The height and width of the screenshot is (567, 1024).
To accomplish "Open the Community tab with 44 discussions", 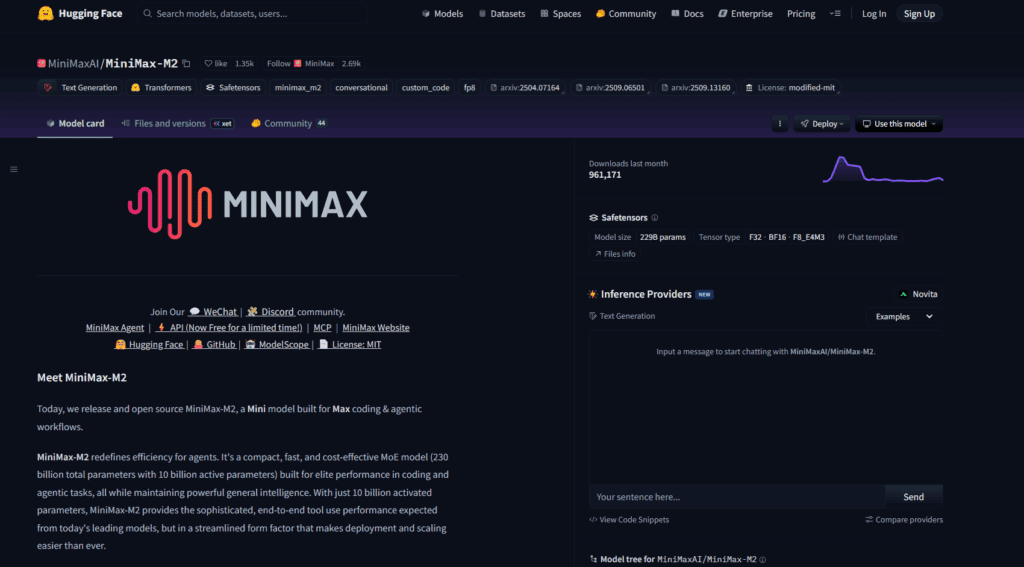I will pos(289,123).
